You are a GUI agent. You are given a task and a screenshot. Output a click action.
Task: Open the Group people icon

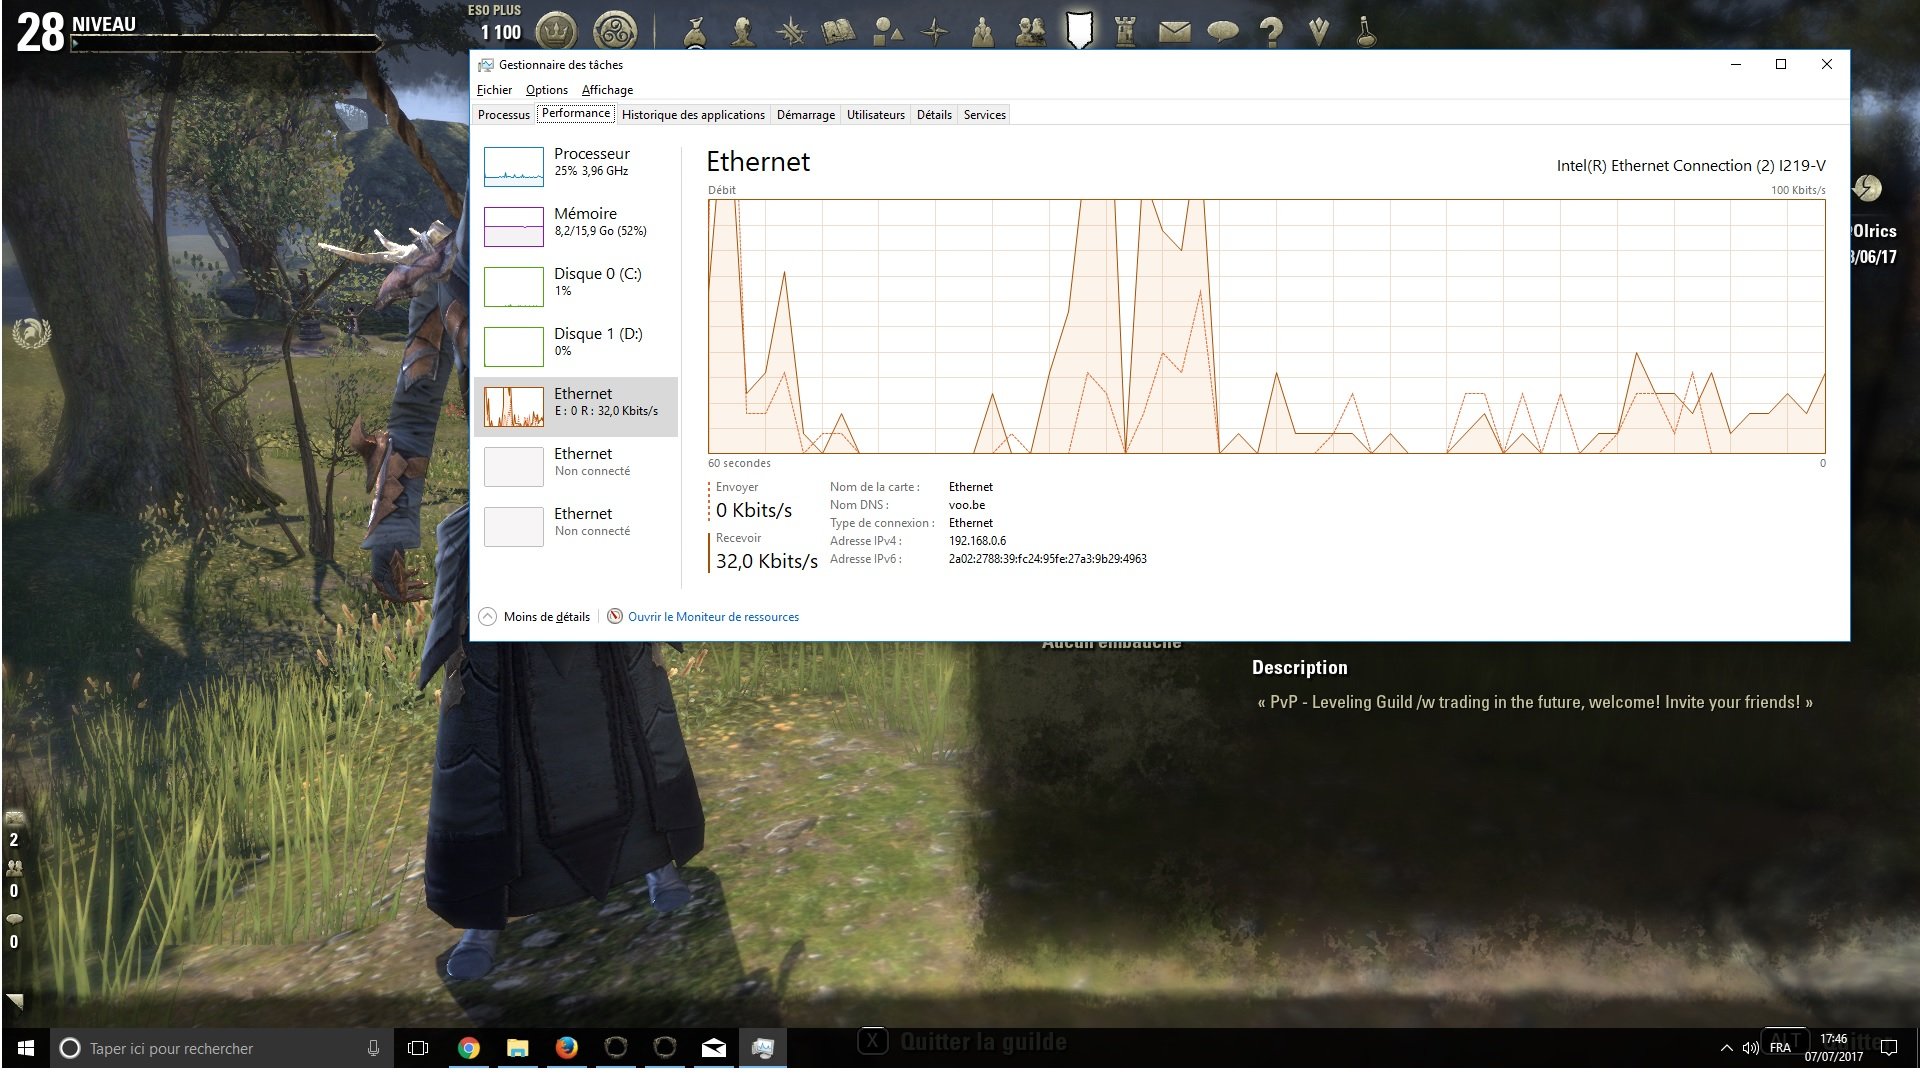pyautogui.click(x=983, y=32)
